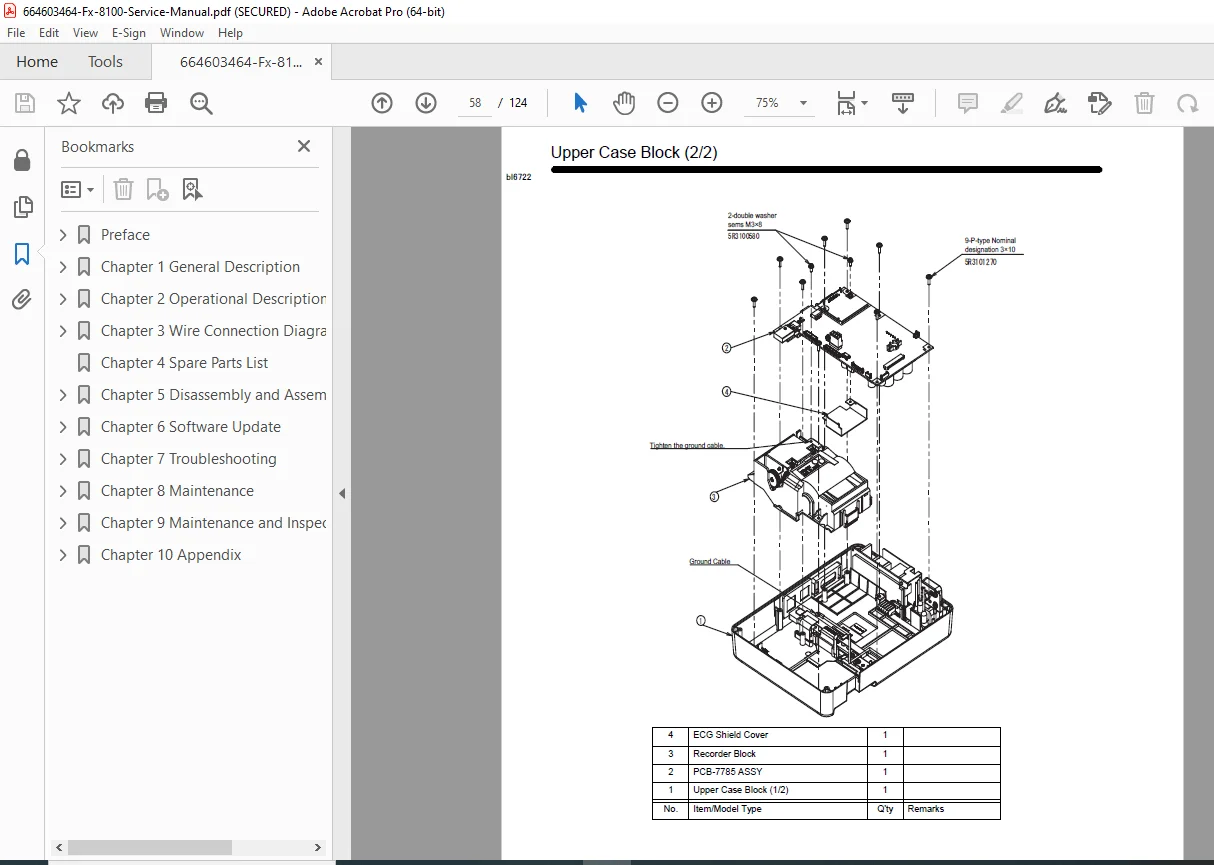Toggle scrolling page display mode
This screenshot has width=1214, height=865.
pyautogui.click(x=903, y=103)
